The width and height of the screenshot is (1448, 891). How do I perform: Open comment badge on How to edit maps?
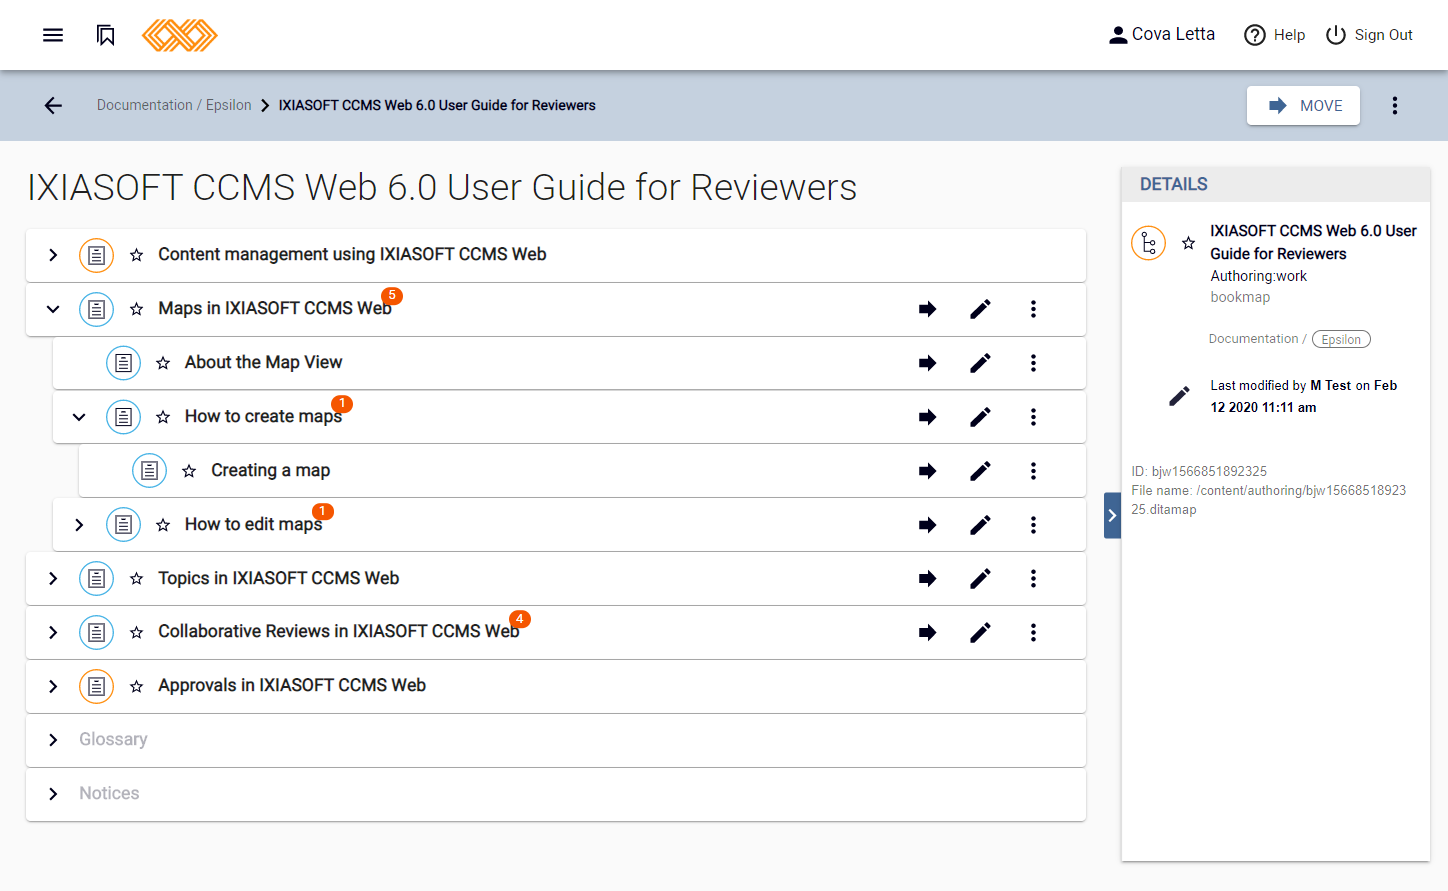(x=323, y=511)
